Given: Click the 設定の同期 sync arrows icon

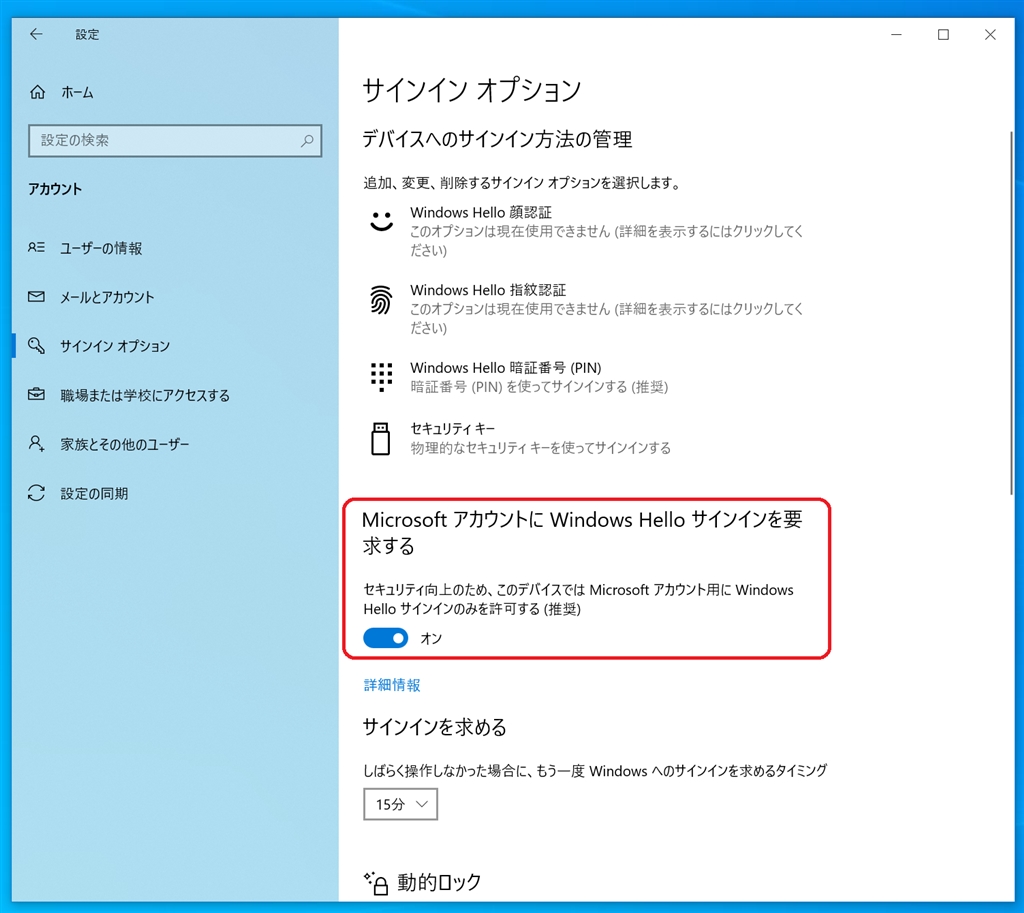Looking at the screenshot, I should (37, 493).
